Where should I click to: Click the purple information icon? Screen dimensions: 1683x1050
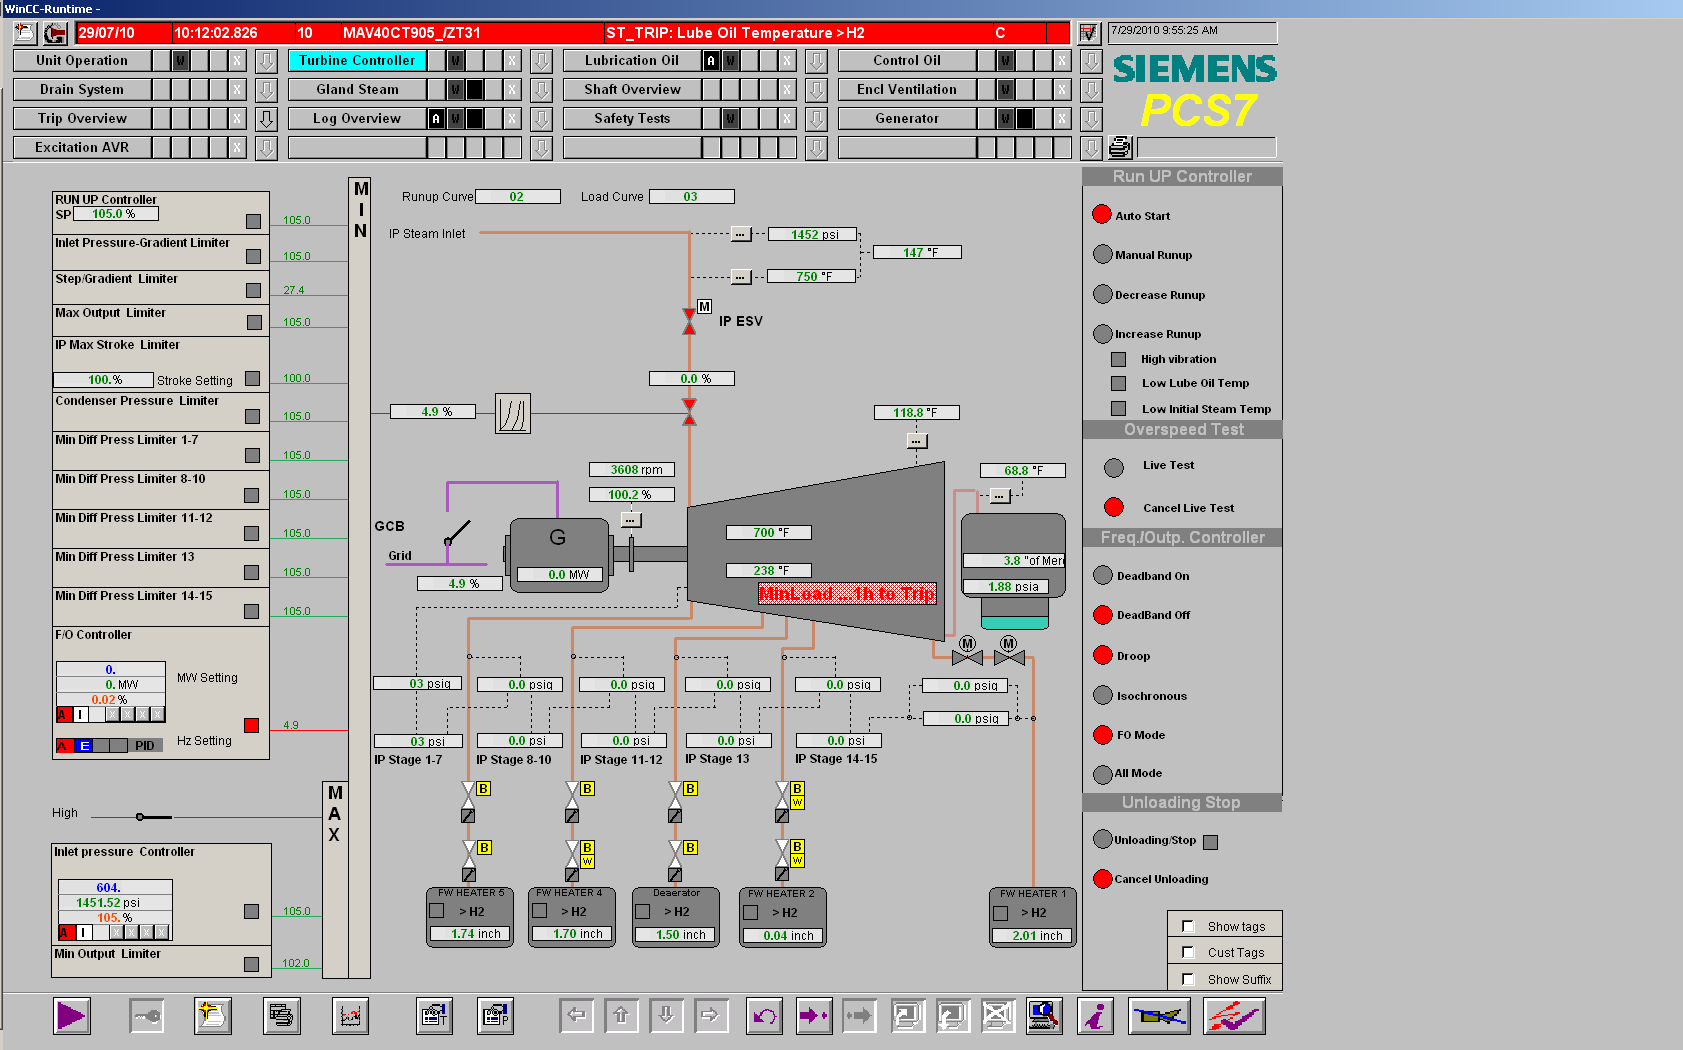(1096, 1016)
